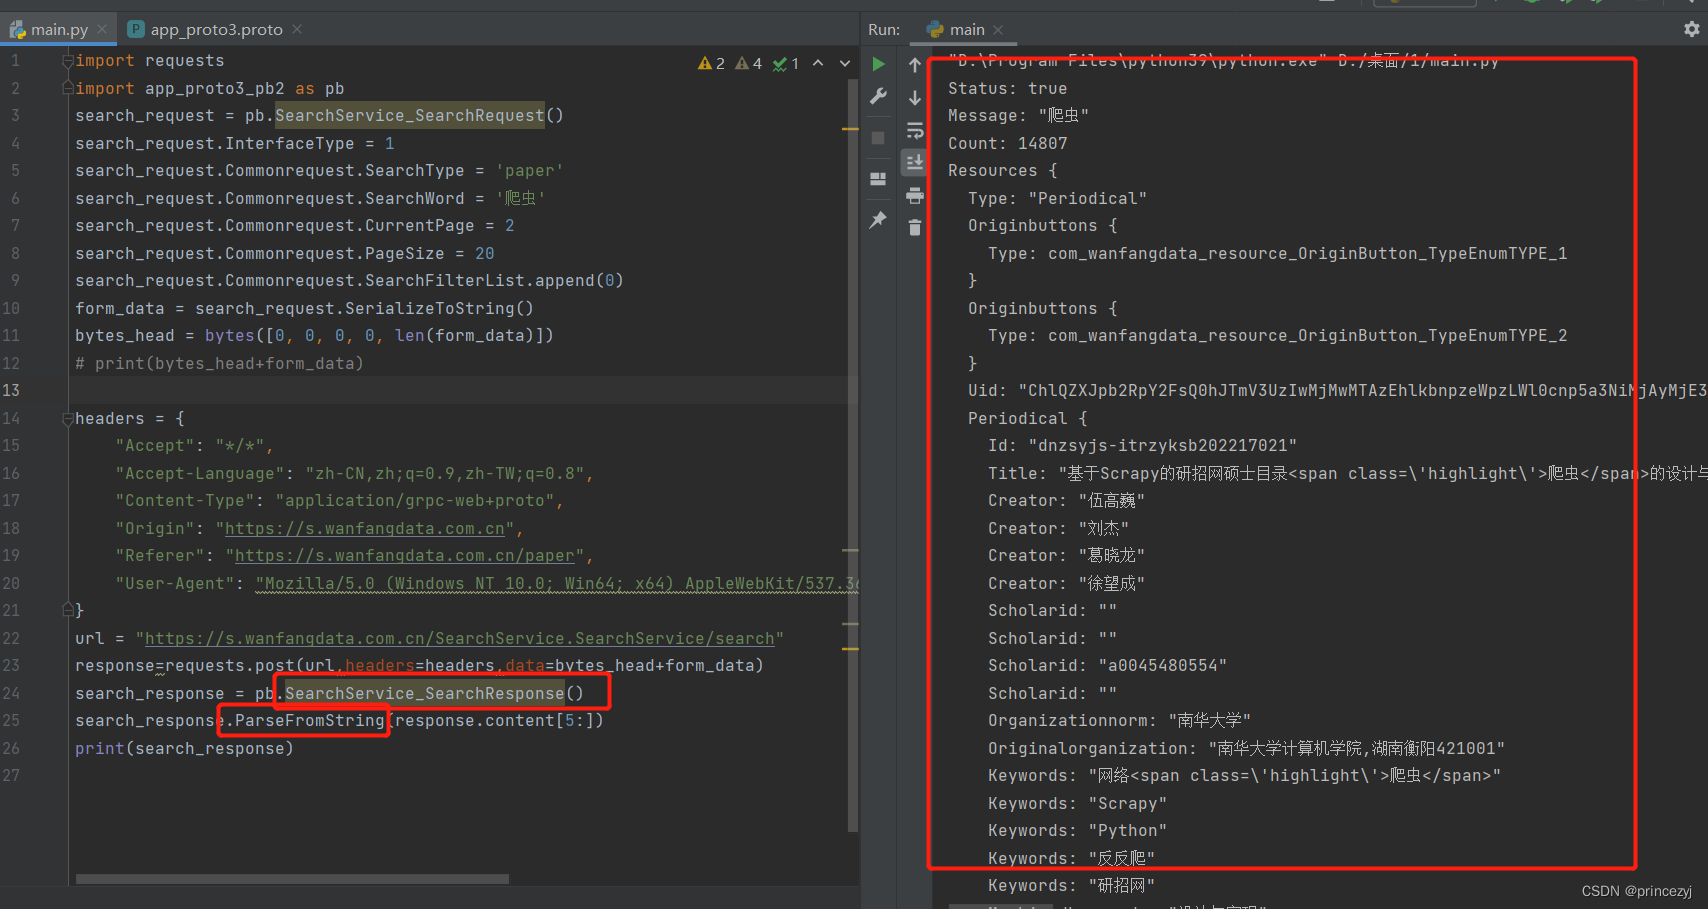Show the 4 weak warnings indicator

748,63
